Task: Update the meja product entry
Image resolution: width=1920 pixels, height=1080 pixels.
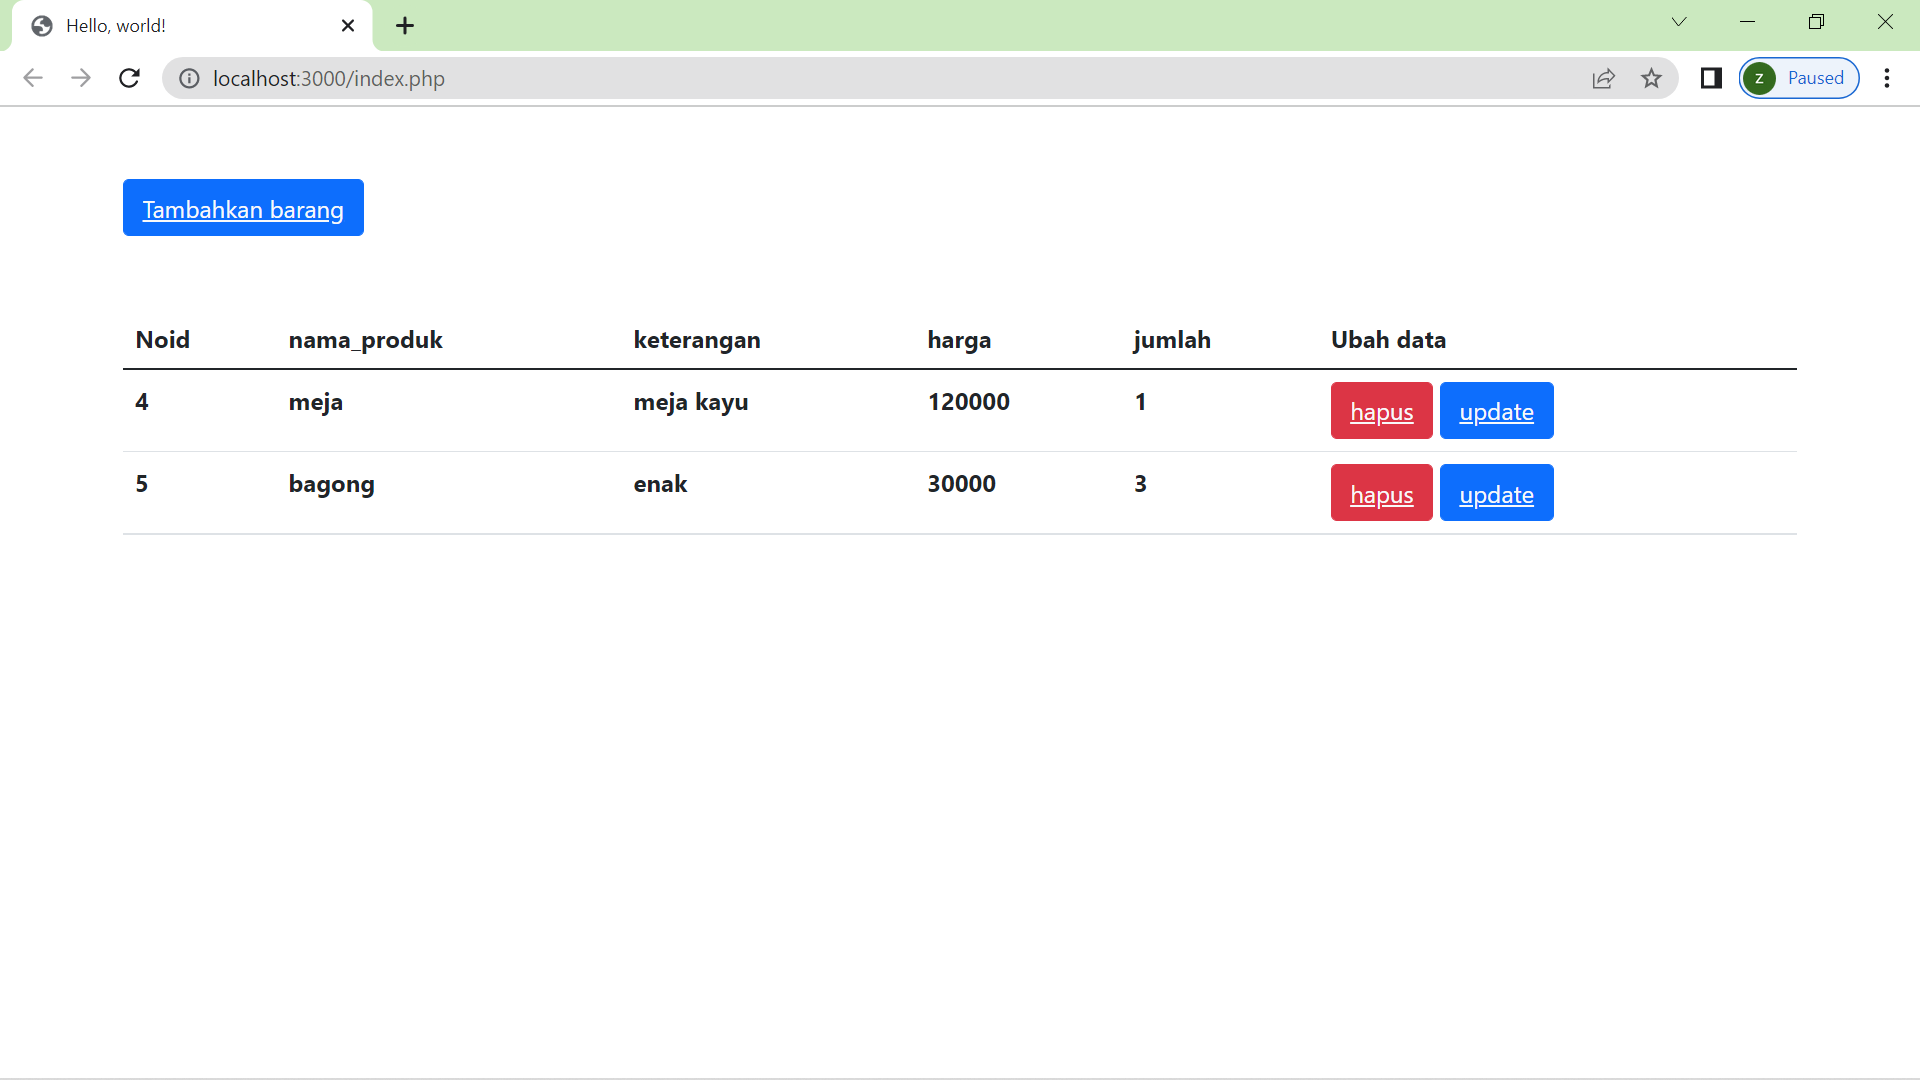Action: [1496, 410]
